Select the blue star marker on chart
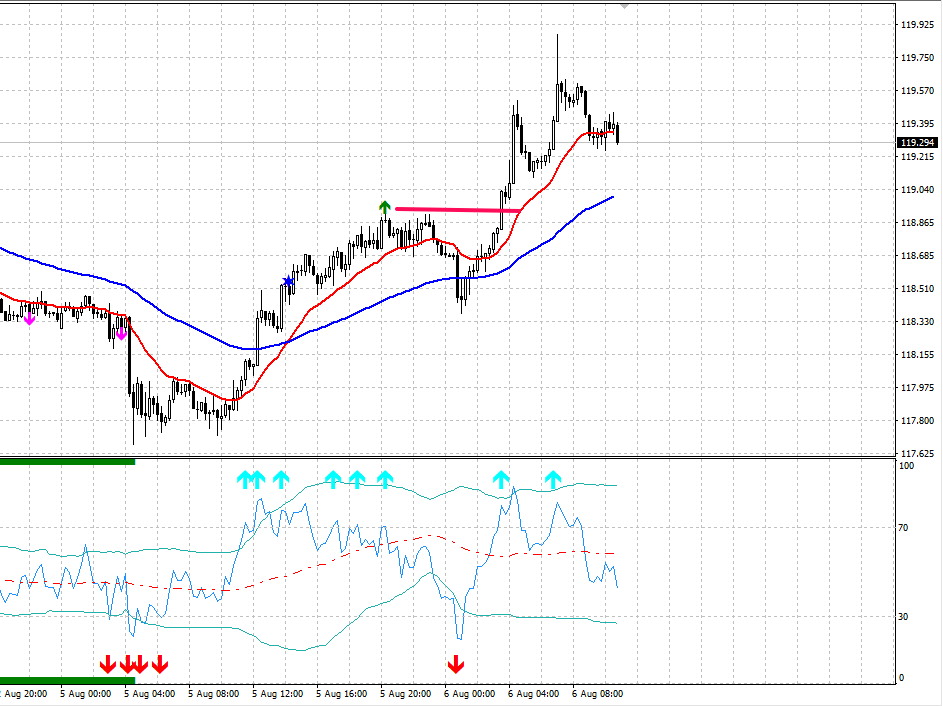Image resolution: width=943 pixels, height=706 pixels. pos(289,282)
